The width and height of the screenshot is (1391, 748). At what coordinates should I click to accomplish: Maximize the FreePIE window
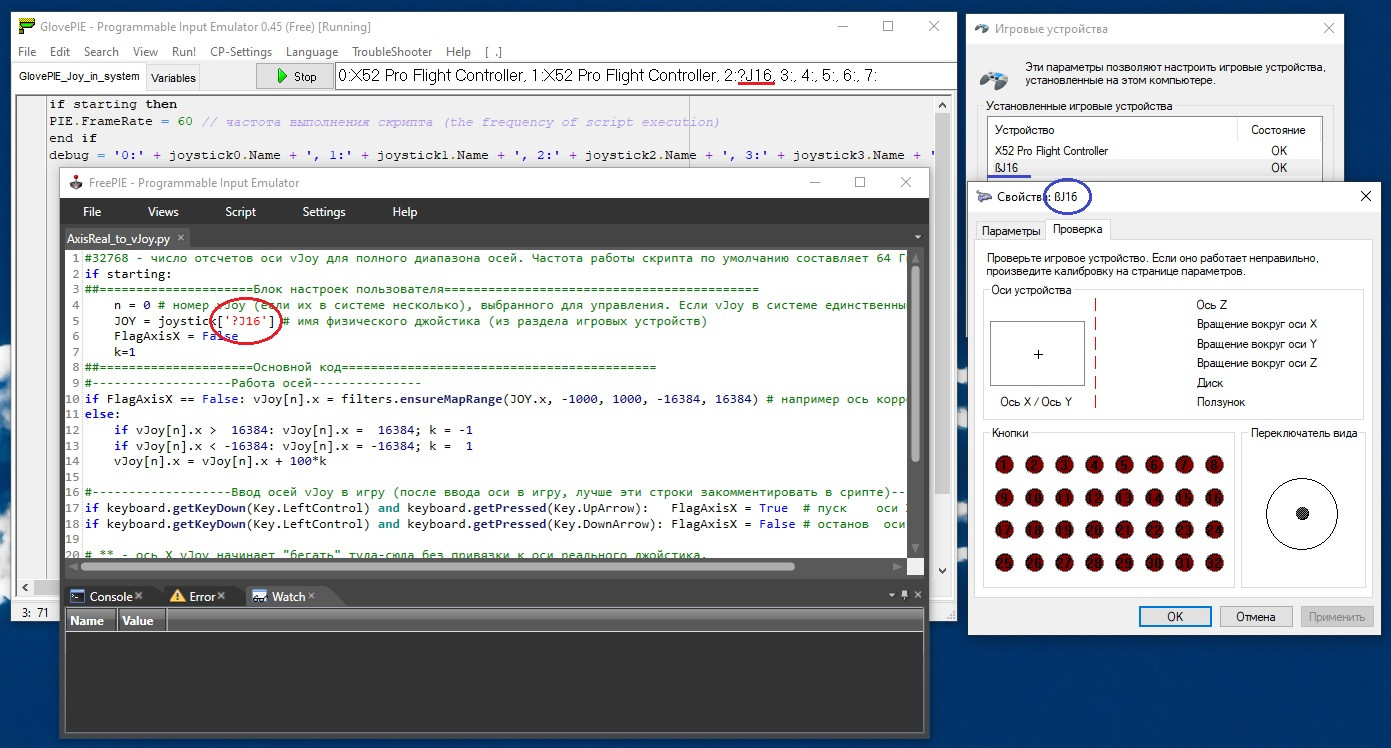(859, 182)
